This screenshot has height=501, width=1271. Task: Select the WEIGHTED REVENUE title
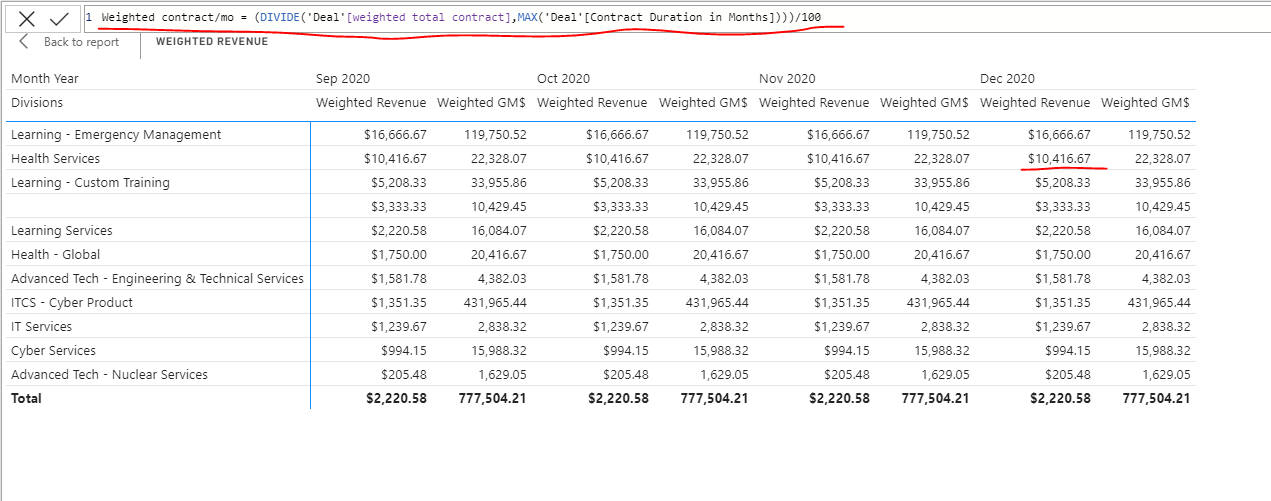coord(212,42)
